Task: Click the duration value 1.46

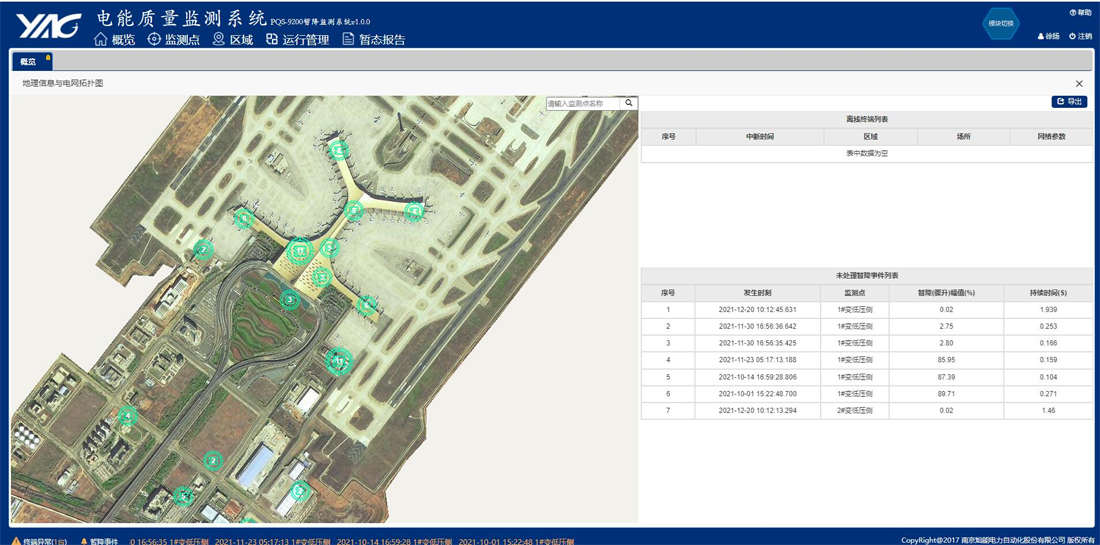Action: tap(1048, 410)
